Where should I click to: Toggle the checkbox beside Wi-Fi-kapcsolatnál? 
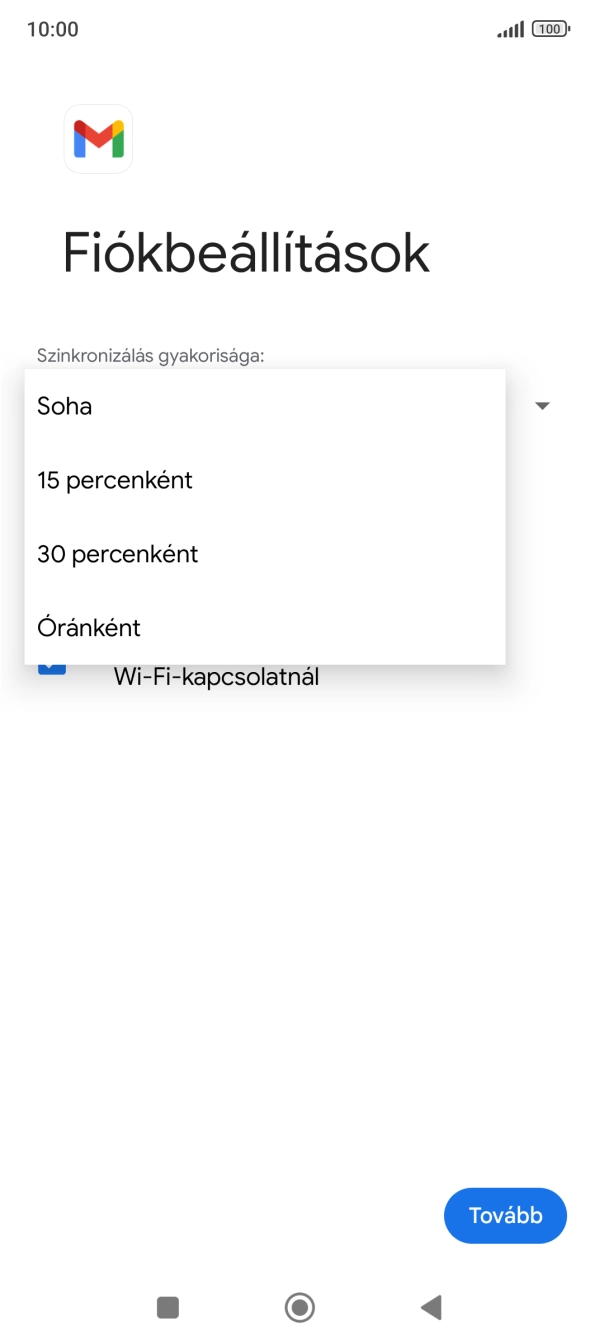click(52, 670)
